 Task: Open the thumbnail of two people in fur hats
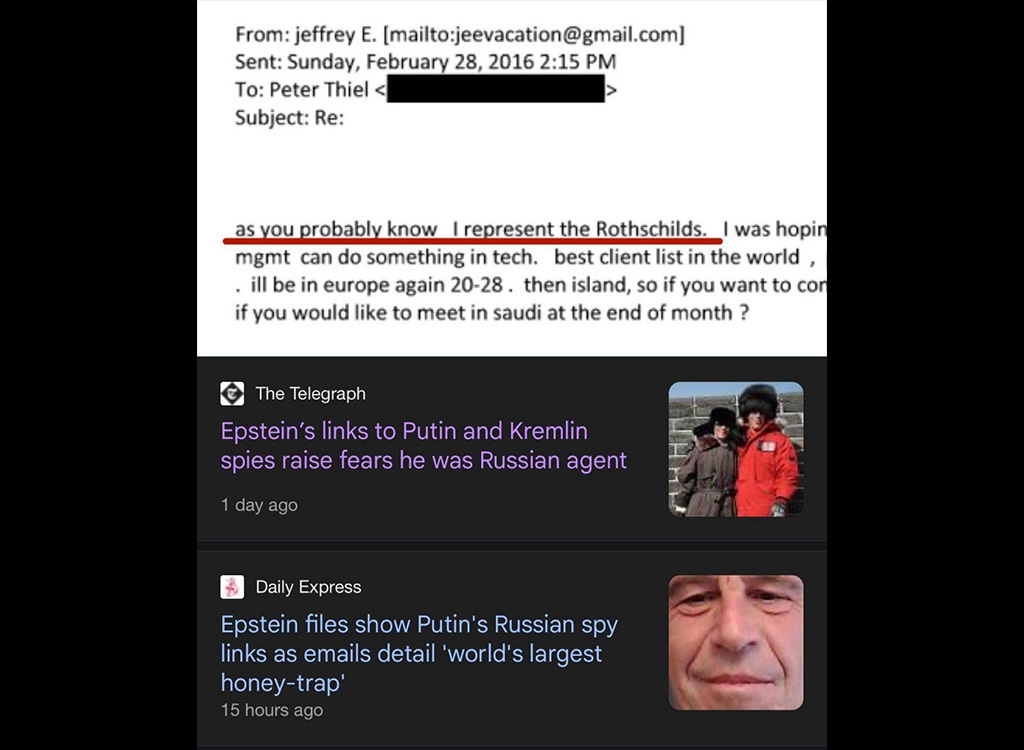click(x=736, y=449)
